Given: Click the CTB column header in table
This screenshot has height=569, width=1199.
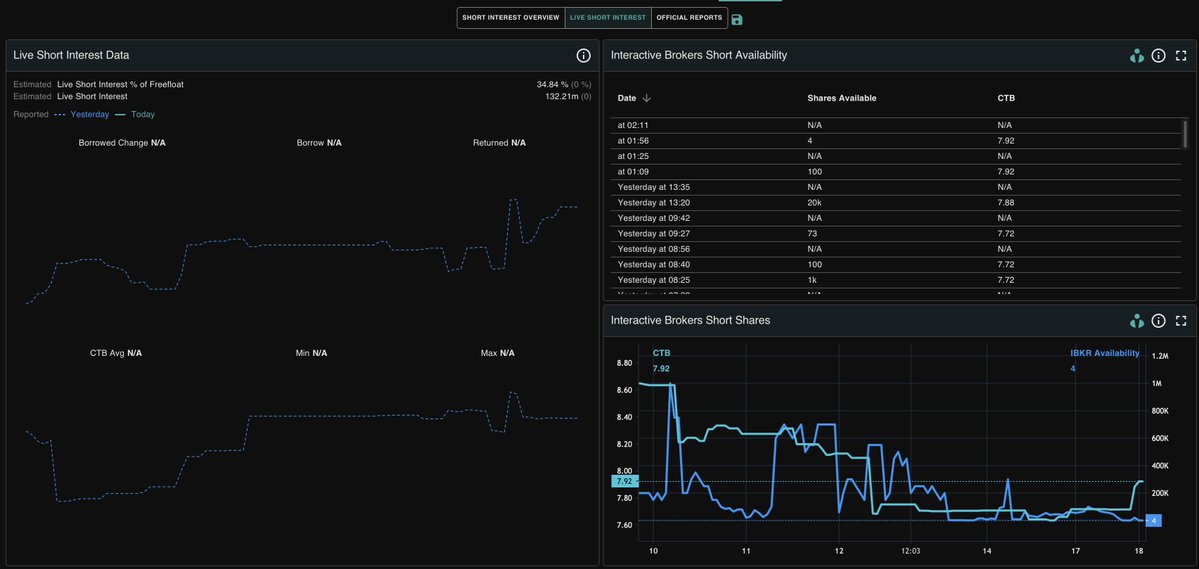Looking at the screenshot, I should tap(1006, 98).
